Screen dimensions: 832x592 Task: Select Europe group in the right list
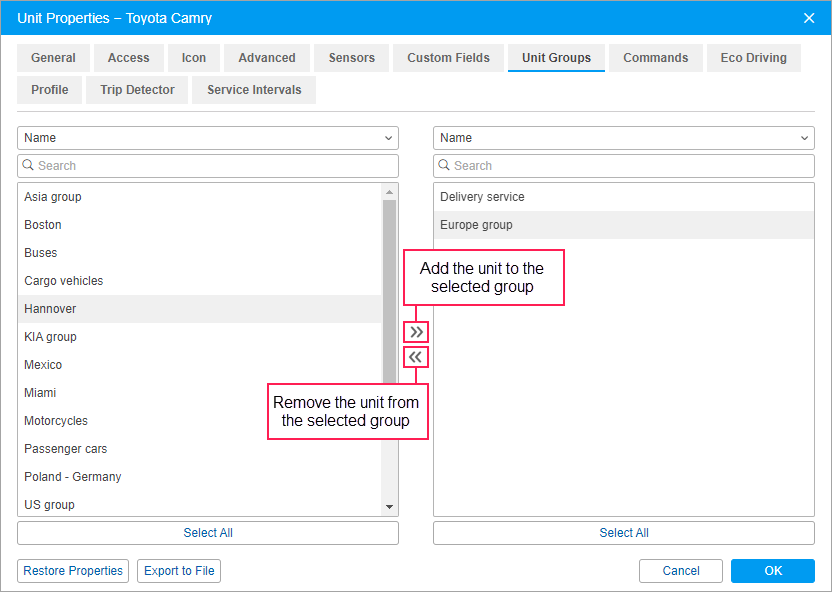tap(624, 225)
